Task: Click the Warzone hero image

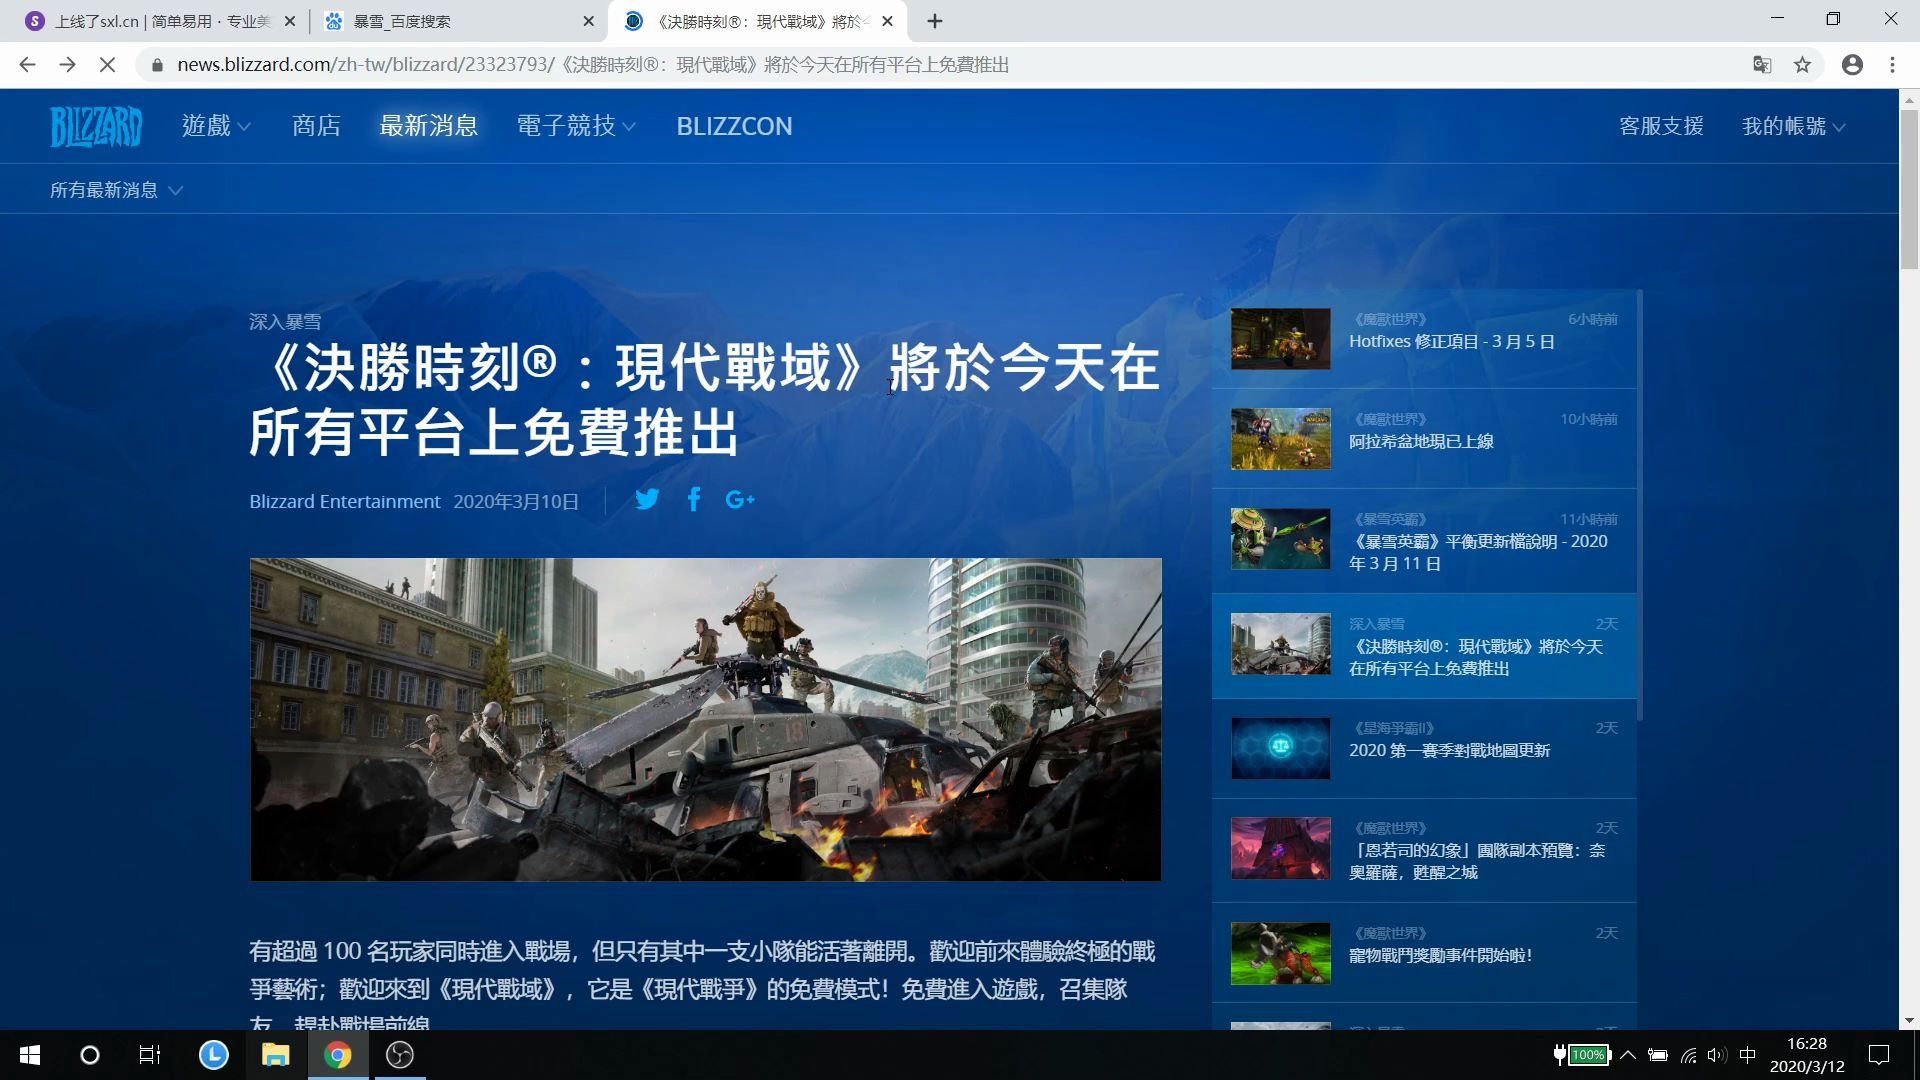Action: coord(705,719)
